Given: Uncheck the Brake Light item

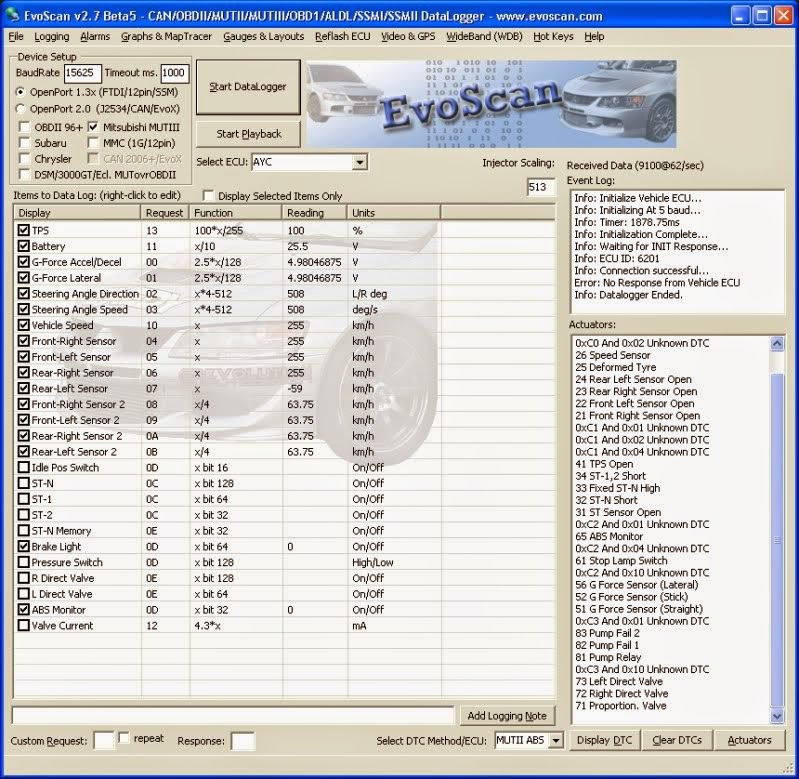Looking at the screenshot, I should 23,546.
